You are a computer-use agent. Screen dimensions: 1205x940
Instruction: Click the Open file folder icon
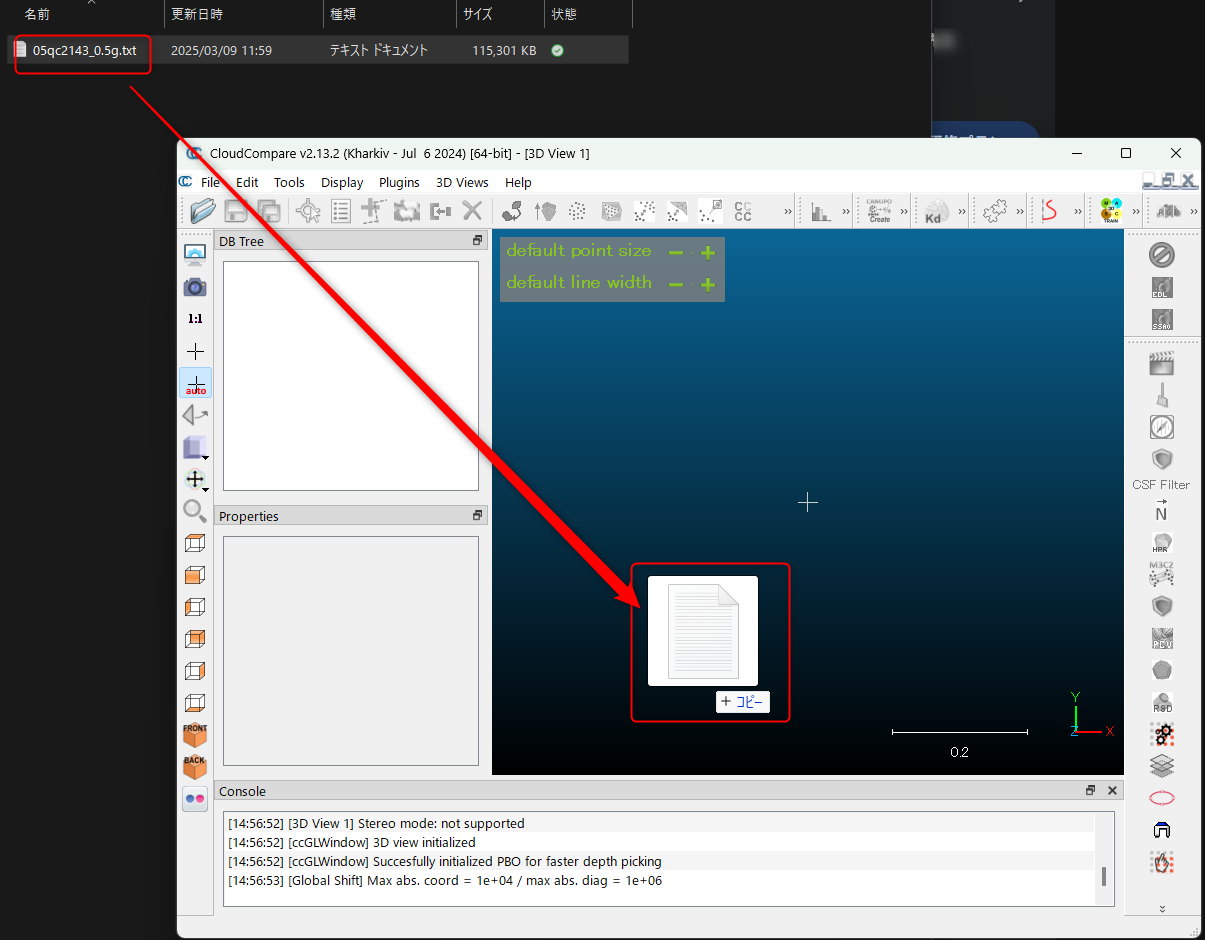[203, 211]
